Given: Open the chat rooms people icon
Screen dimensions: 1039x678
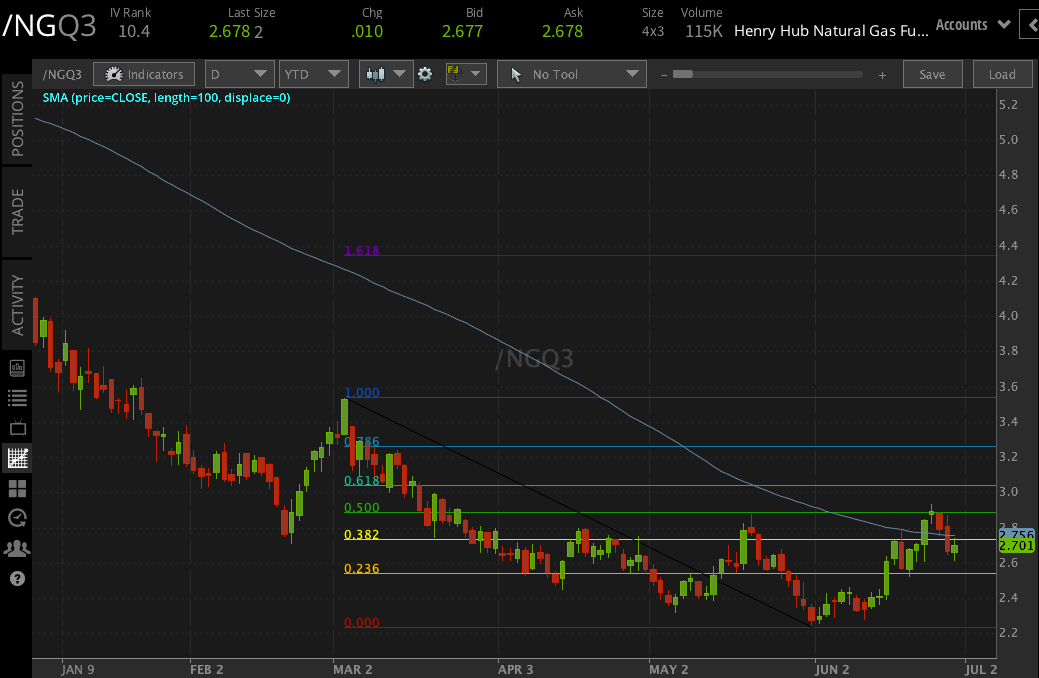Looking at the screenshot, I should [x=16, y=548].
